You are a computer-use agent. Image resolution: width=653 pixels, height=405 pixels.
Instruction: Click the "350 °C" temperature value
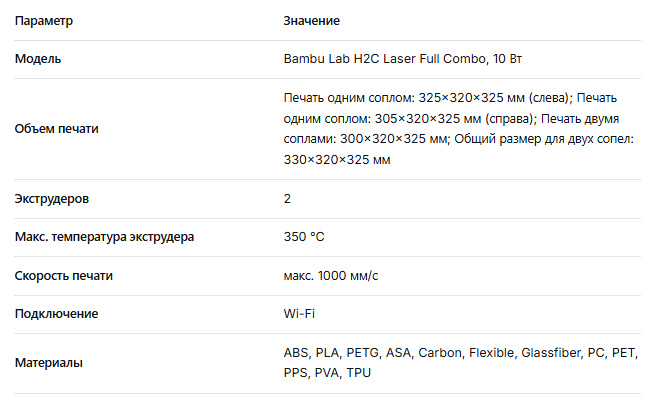click(304, 237)
